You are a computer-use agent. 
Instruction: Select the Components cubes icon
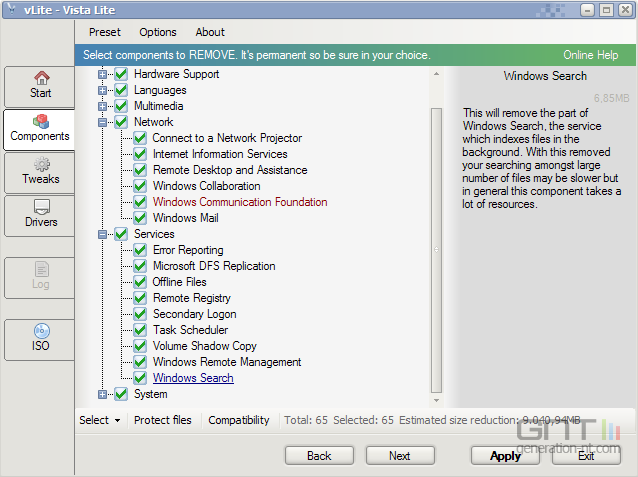click(41, 121)
